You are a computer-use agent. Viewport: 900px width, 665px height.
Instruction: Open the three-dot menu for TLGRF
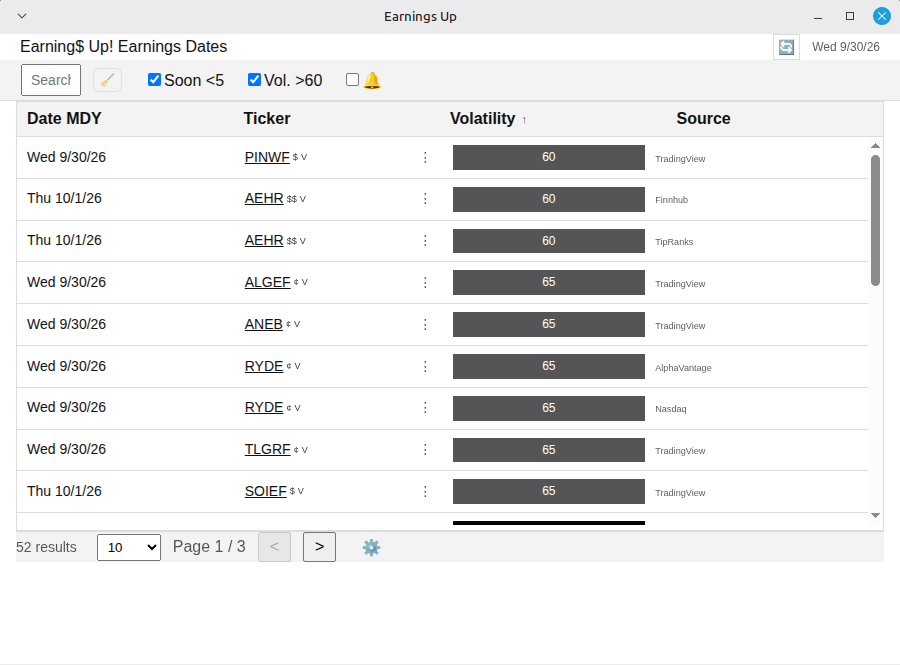[x=425, y=449]
